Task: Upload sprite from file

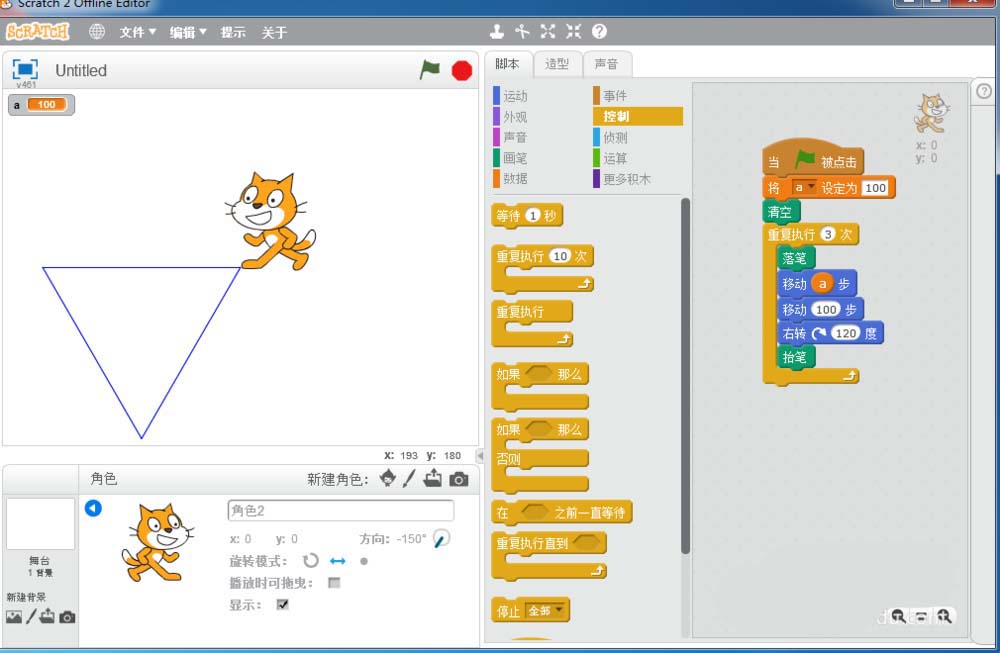Action: 432,478
